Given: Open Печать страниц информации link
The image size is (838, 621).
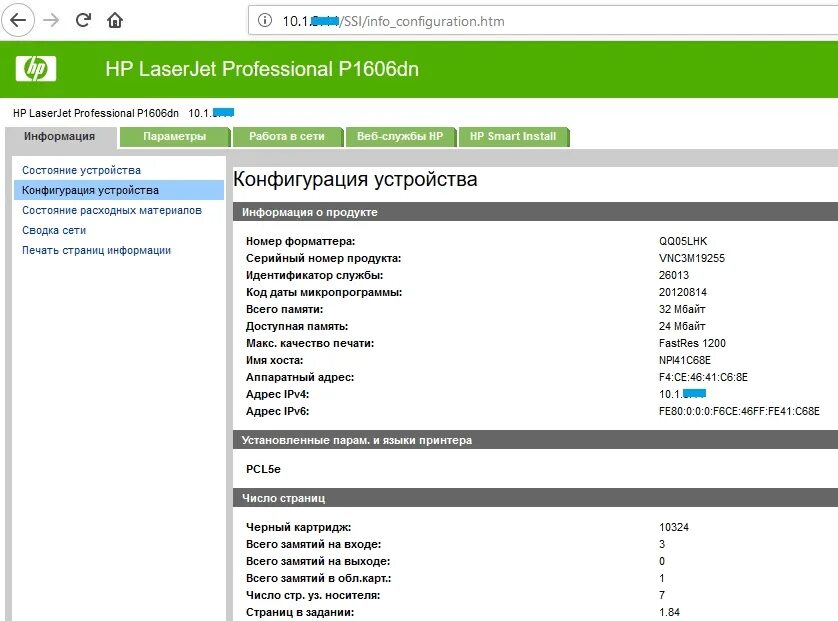Looking at the screenshot, I should coord(96,250).
